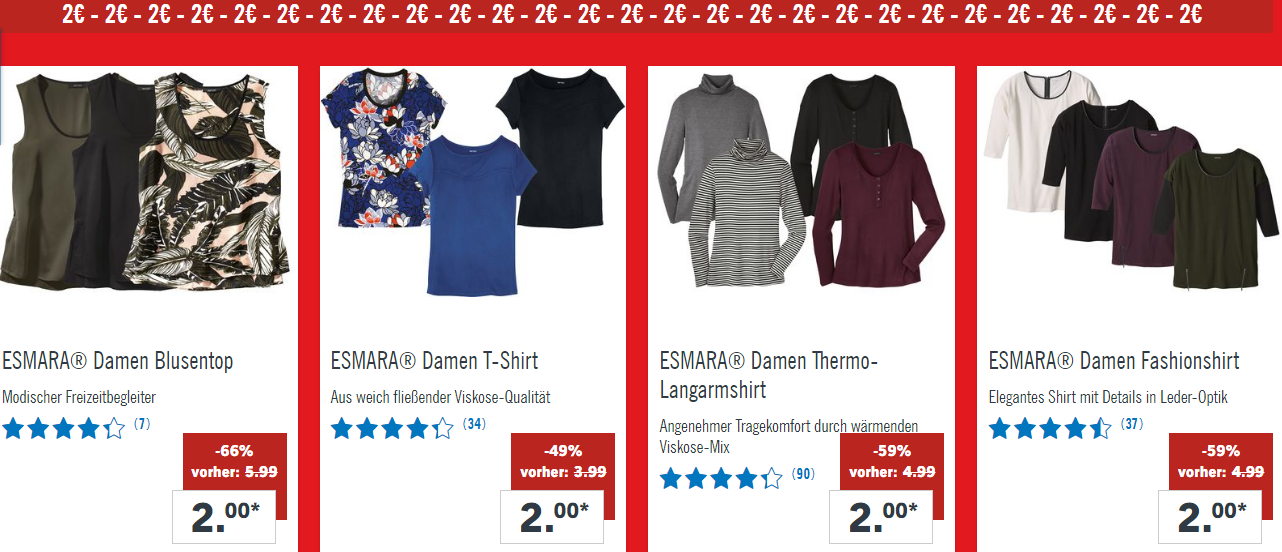Click the star rating of the Blusentop

64,429
